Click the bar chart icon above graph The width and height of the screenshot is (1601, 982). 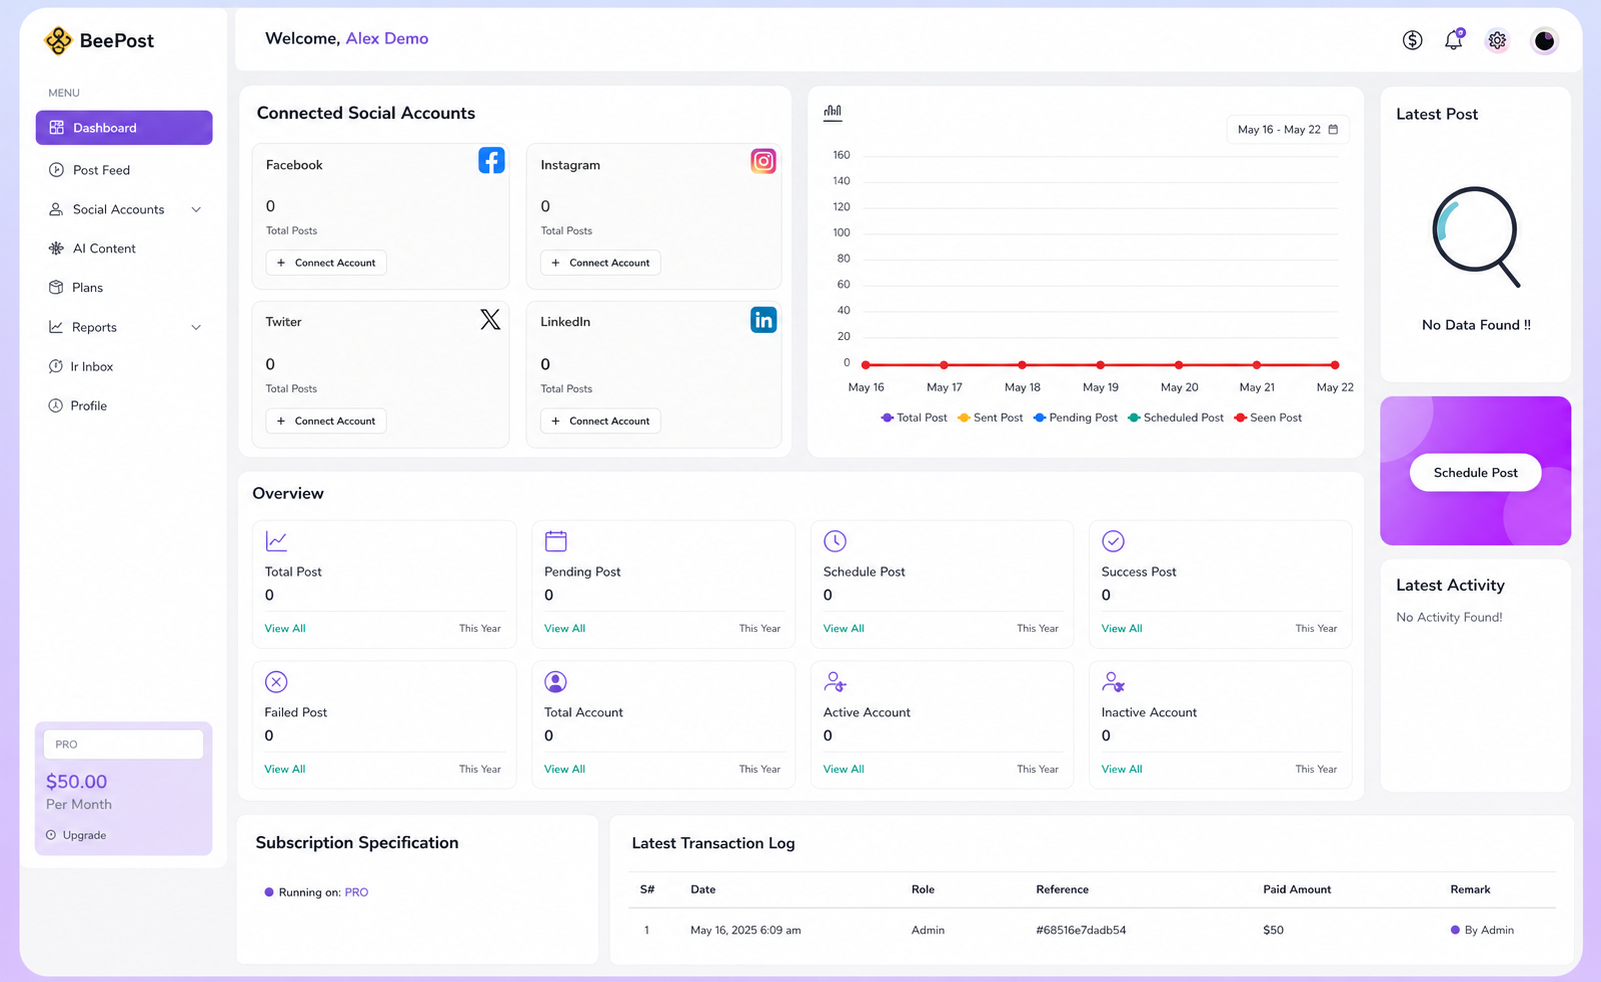[832, 112]
